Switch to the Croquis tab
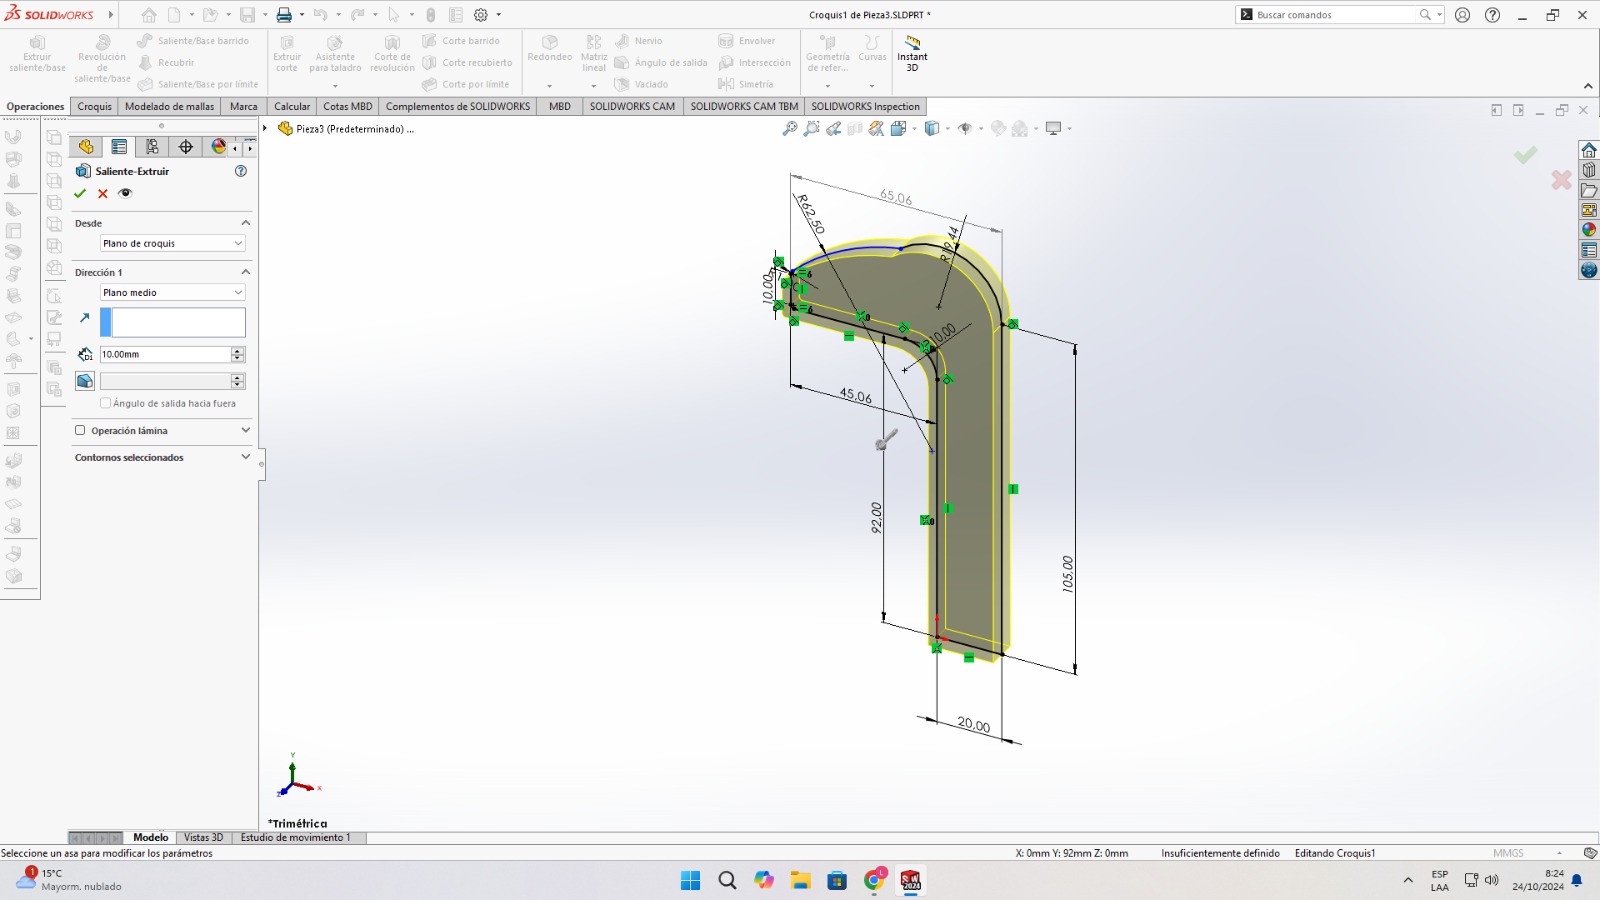Viewport: 1600px width, 900px height. click(94, 106)
